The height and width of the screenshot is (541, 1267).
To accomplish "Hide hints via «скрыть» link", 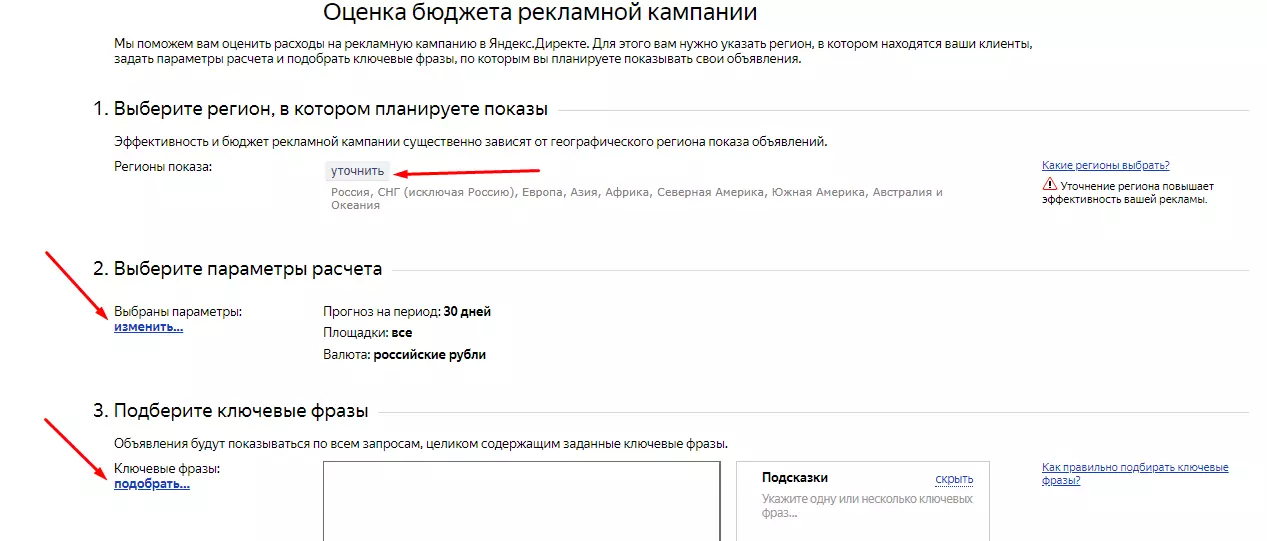I will click(x=954, y=479).
